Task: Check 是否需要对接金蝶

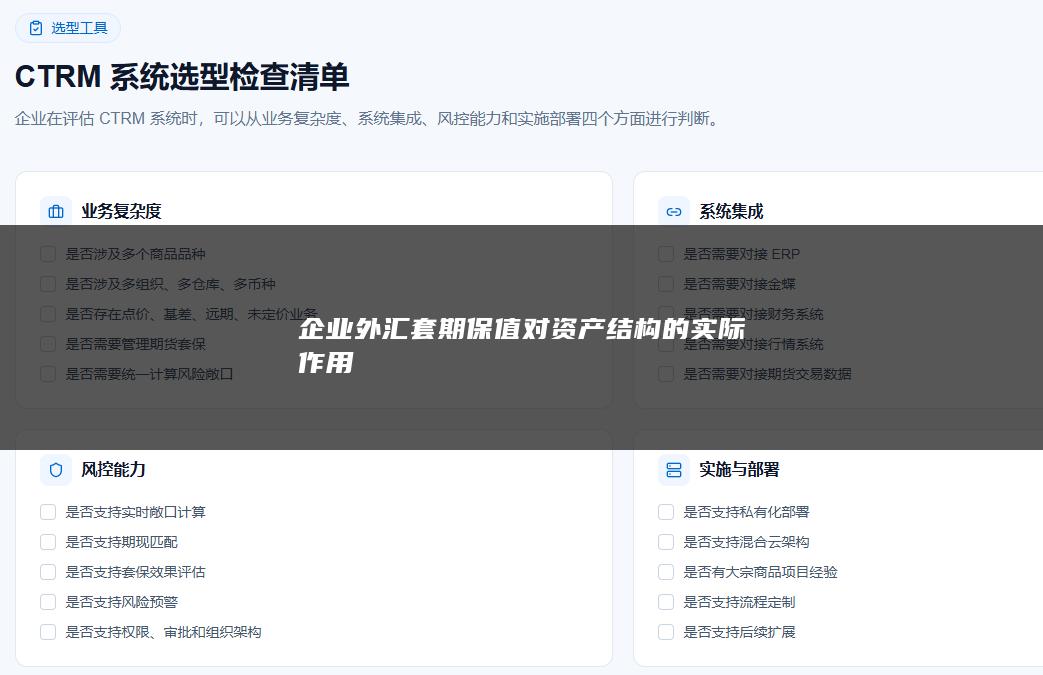Action: click(x=666, y=284)
